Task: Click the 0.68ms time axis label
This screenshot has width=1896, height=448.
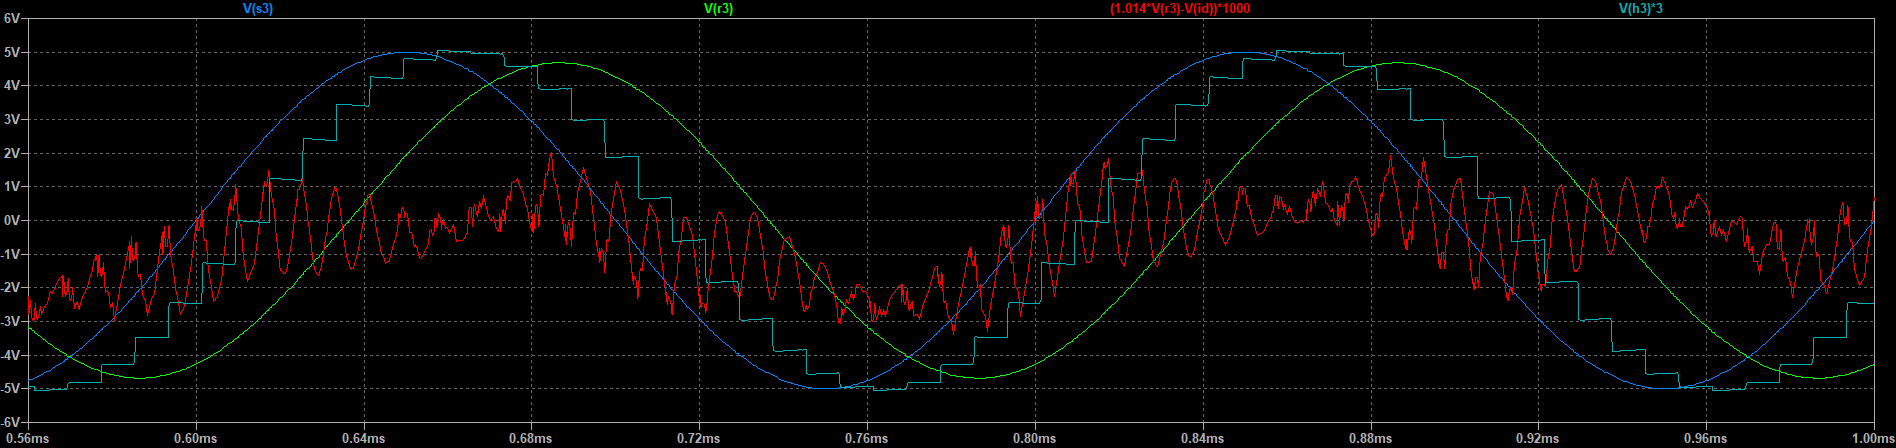Action: (531, 439)
